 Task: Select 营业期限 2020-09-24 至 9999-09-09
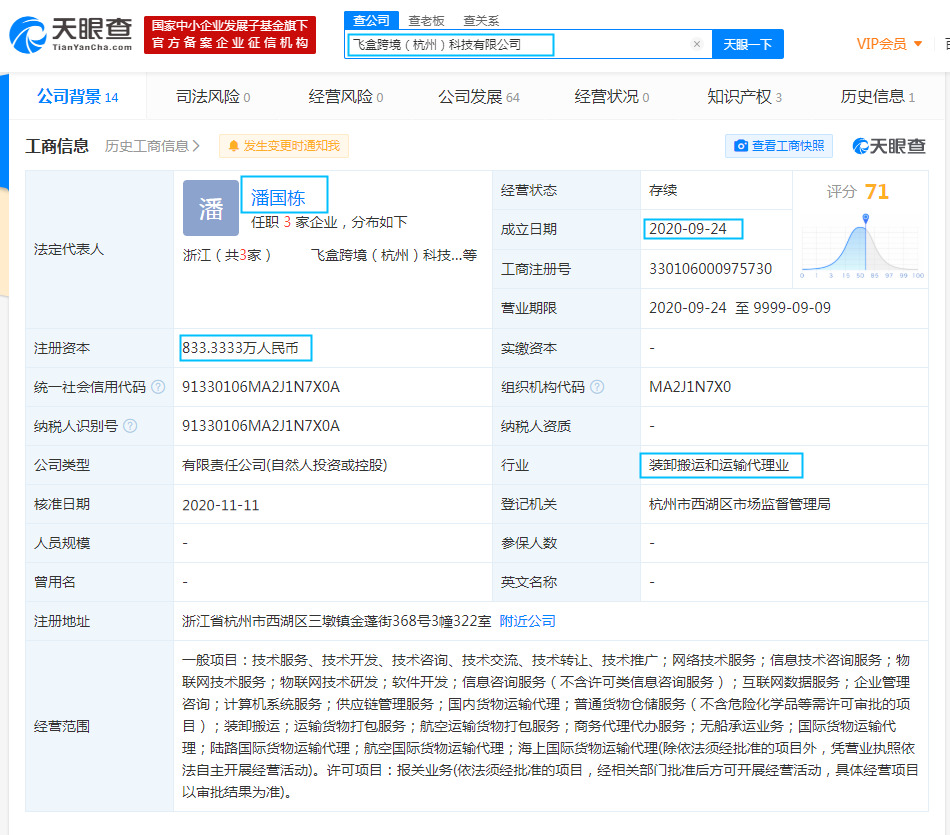740,308
